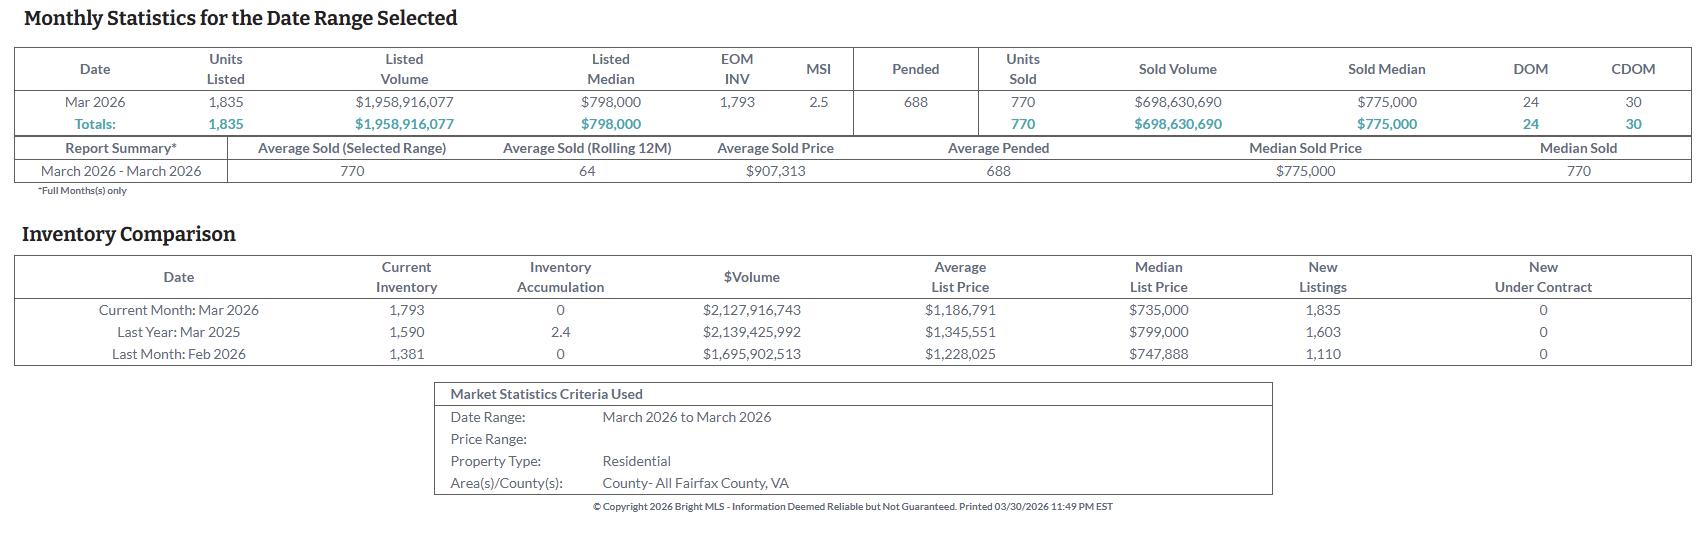1707x550 pixels.
Task: Click the Bright MLS copyright footer text
Action: pyautogui.click(x=852, y=507)
